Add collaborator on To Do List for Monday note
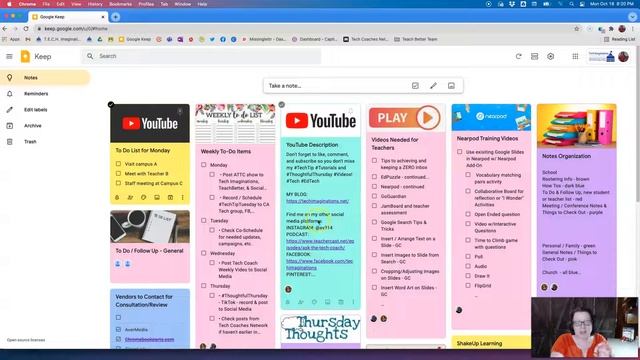This screenshot has height=360, width=640. coord(130,198)
